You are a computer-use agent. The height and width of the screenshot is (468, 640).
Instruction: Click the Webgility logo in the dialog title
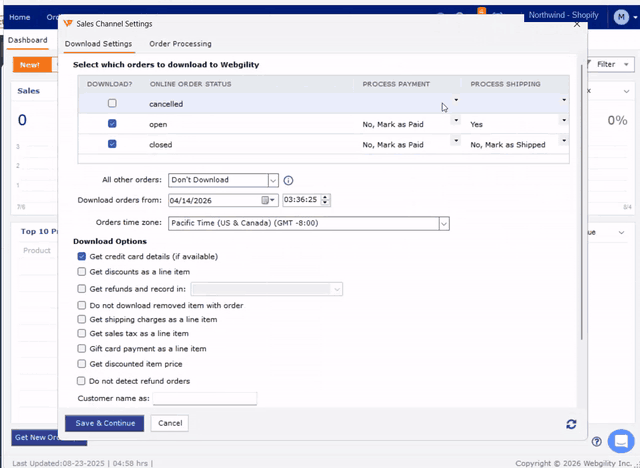pos(68,24)
